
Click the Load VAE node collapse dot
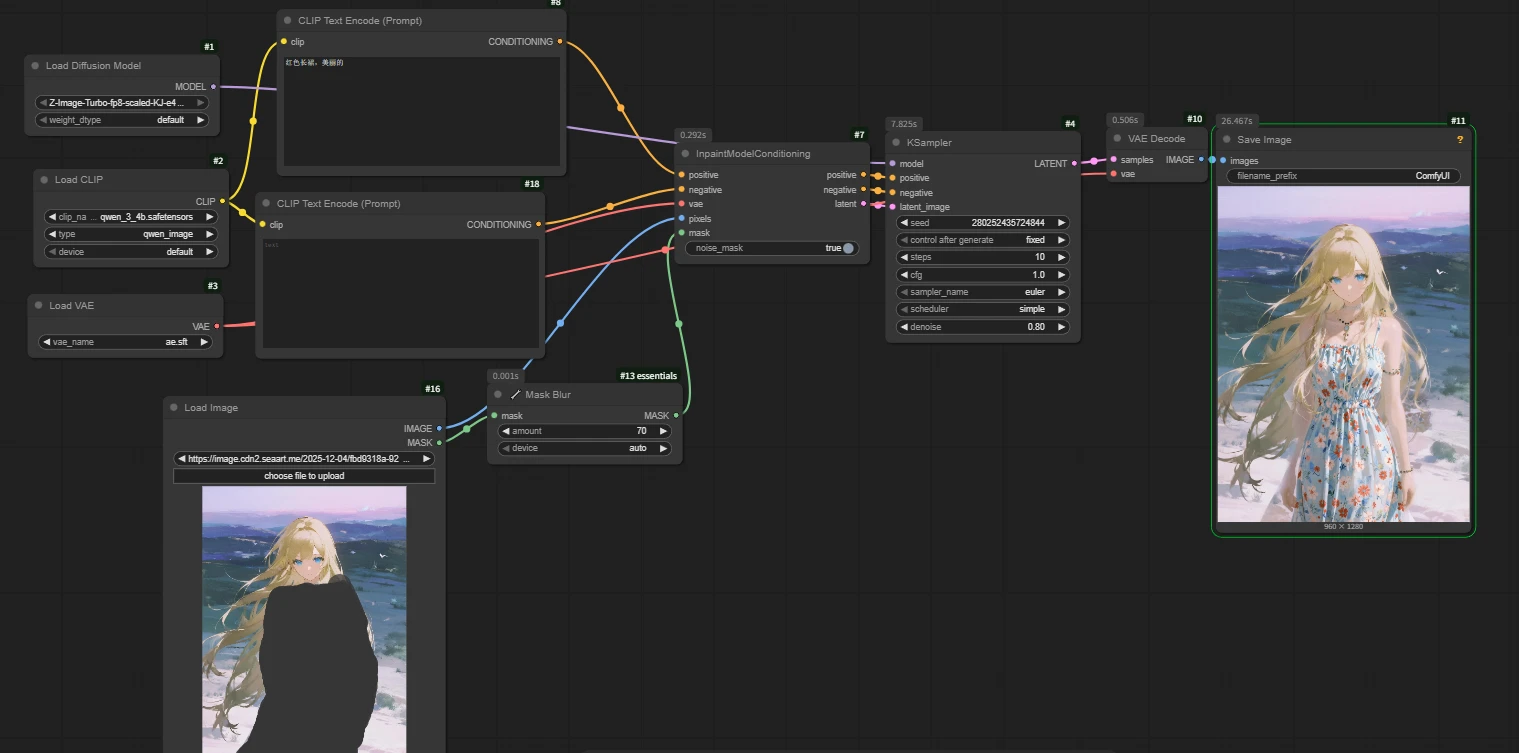click(39, 306)
